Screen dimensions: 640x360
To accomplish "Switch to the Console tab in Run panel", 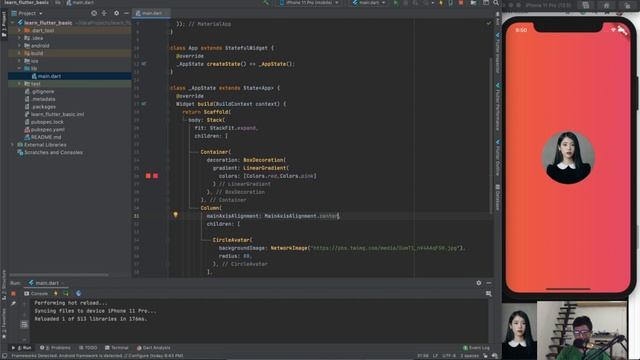I will (36, 293).
